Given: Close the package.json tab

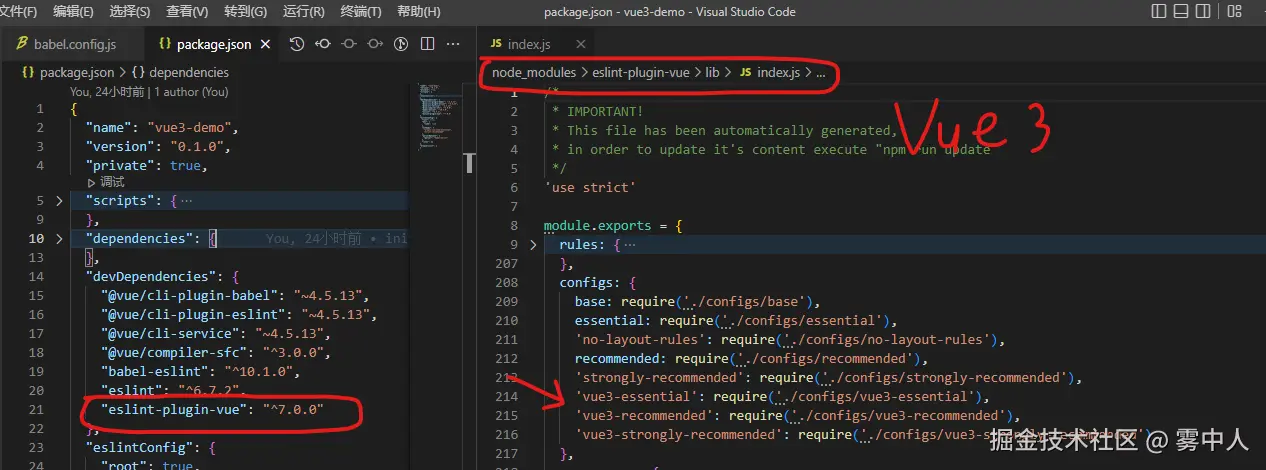Looking at the screenshot, I should pyautogui.click(x=265, y=44).
